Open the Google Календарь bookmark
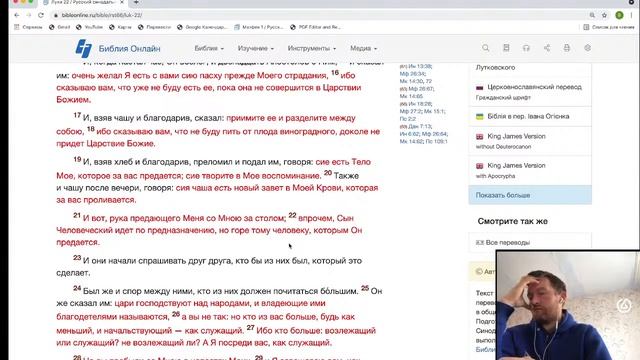The width and height of the screenshot is (640, 360). point(202,27)
